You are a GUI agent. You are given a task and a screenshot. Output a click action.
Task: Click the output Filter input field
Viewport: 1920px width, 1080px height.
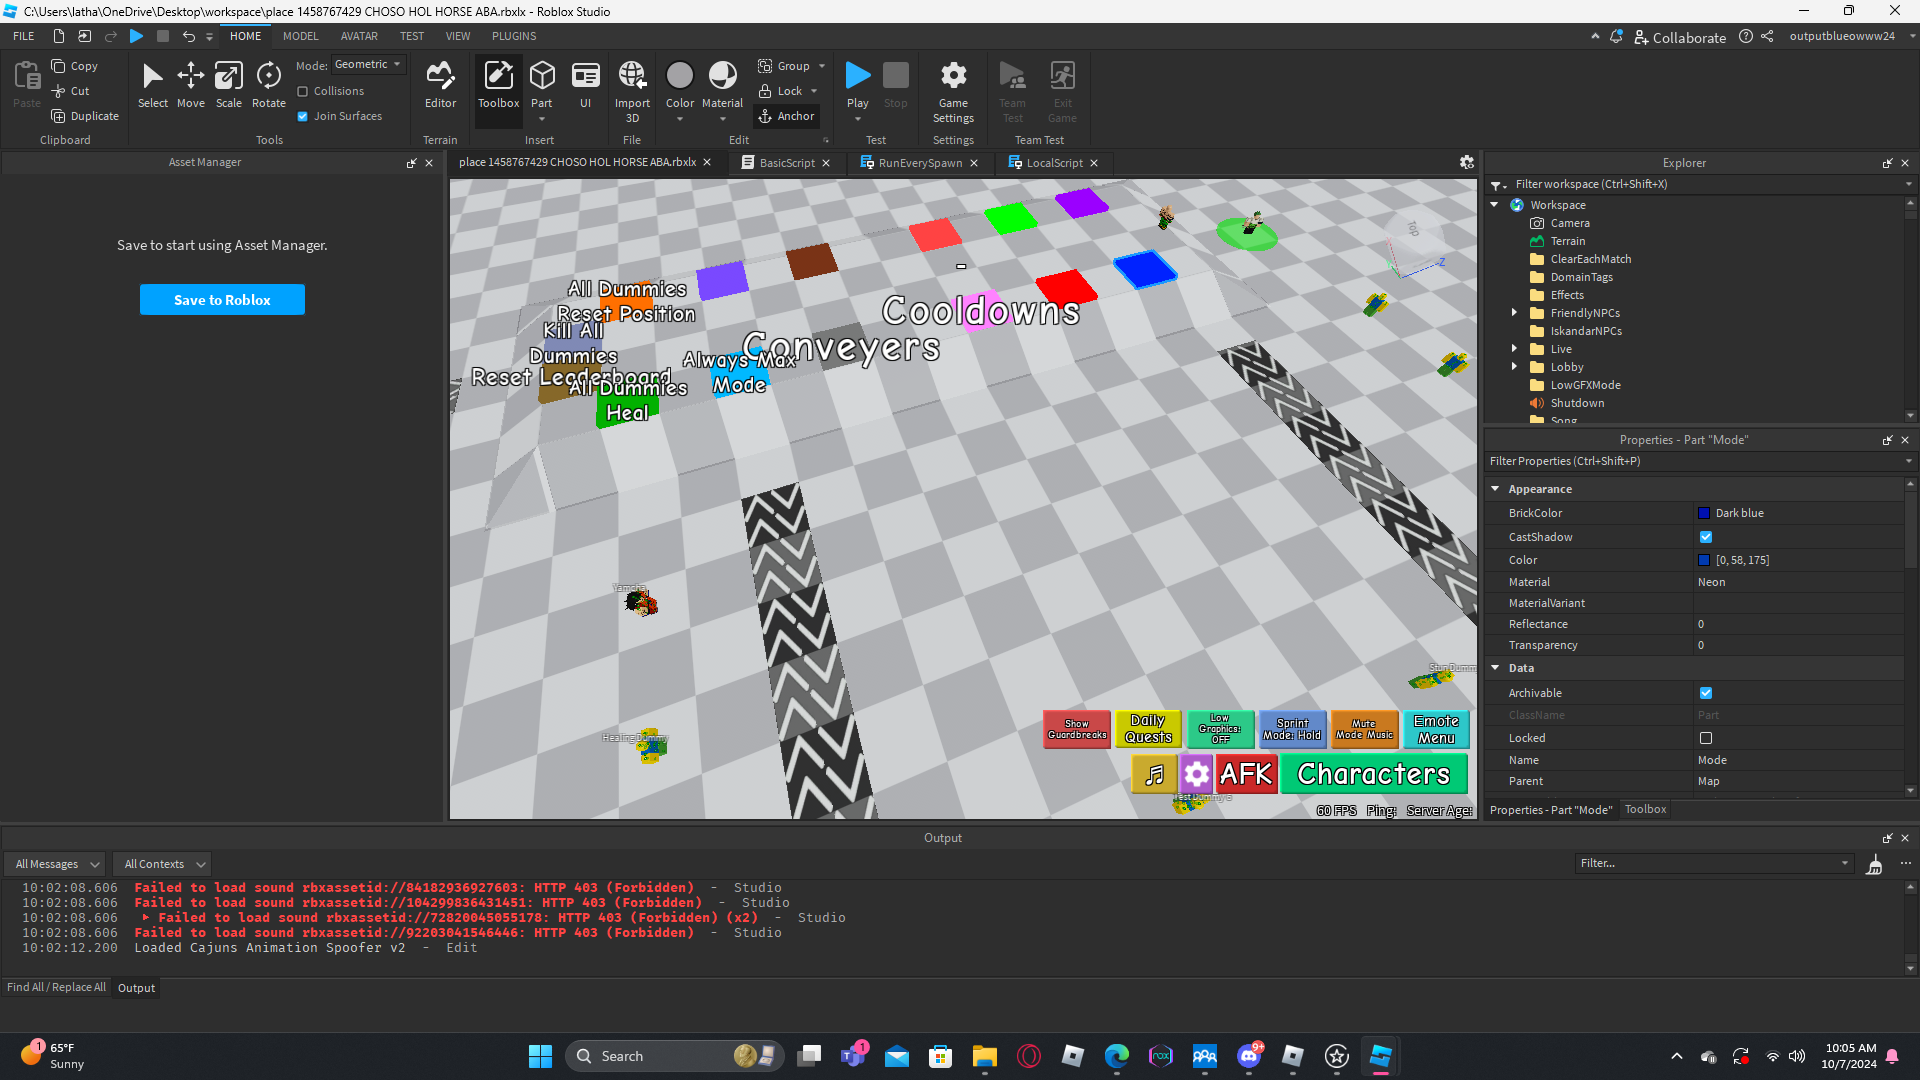[1710, 863]
